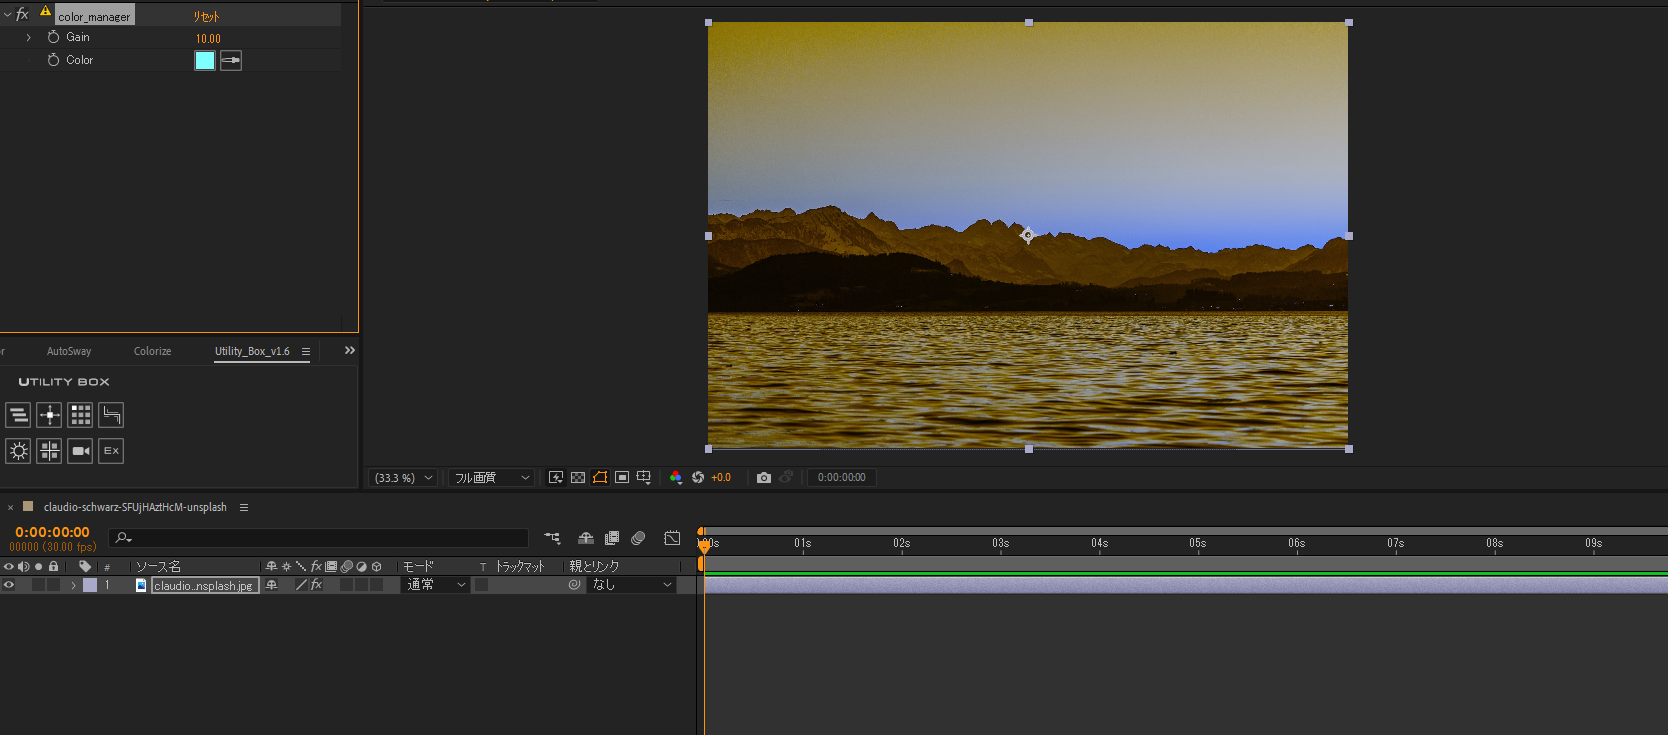Open the なし parent dropdown

[632, 585]
